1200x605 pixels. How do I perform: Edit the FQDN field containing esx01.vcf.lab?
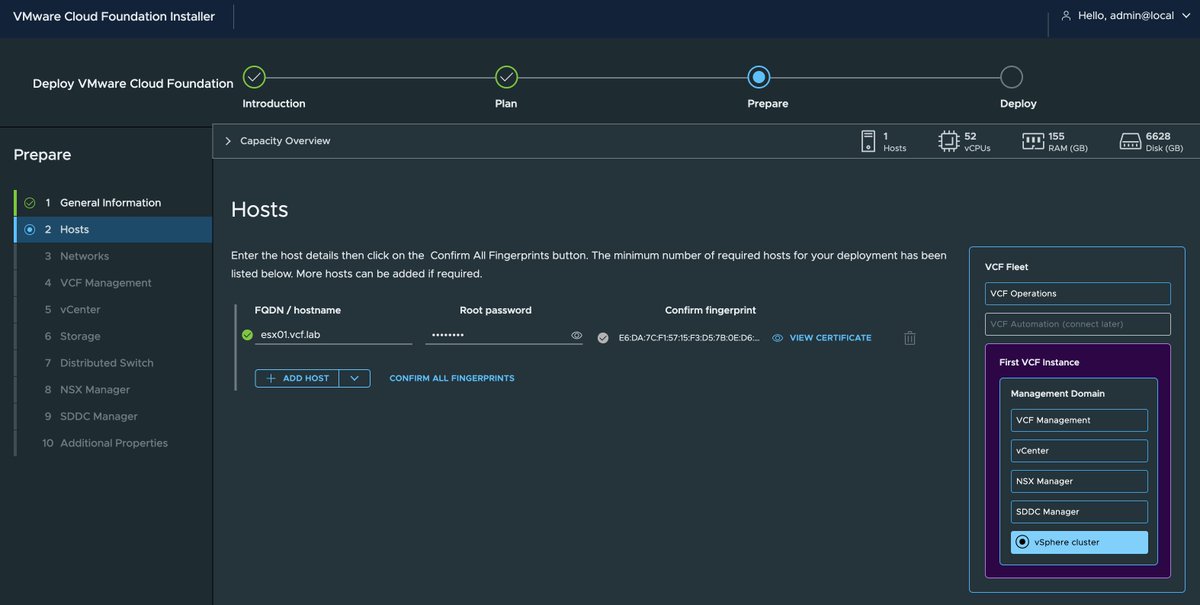333,335
